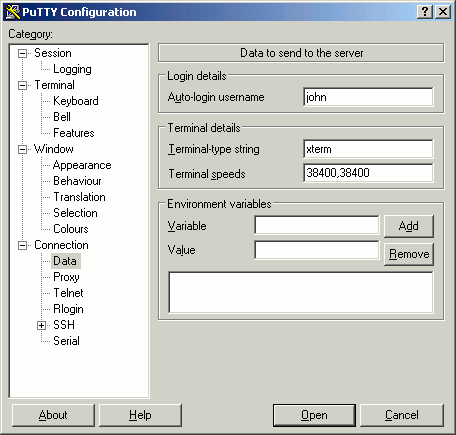The image size is (456, 435).
Task: Open the connection with Open button
Action: (314, 415)
